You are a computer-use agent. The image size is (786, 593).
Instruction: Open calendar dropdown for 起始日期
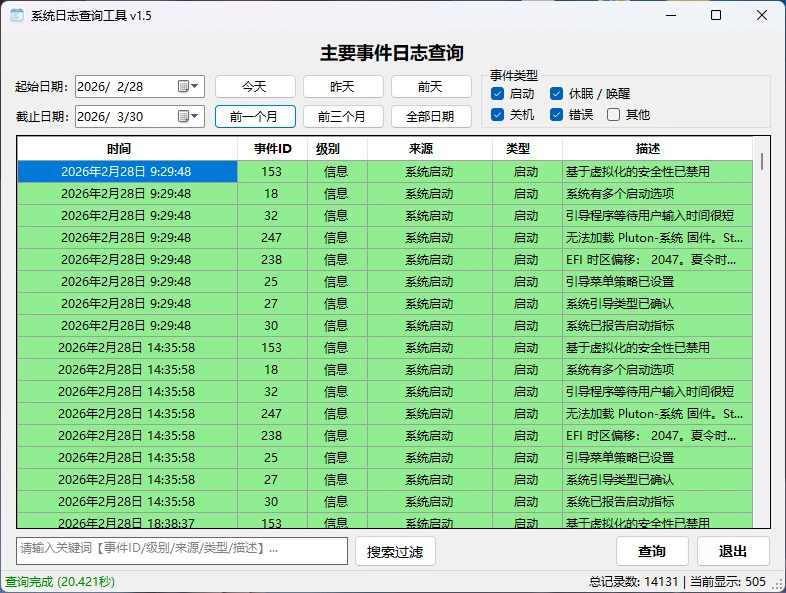[189, 86]
